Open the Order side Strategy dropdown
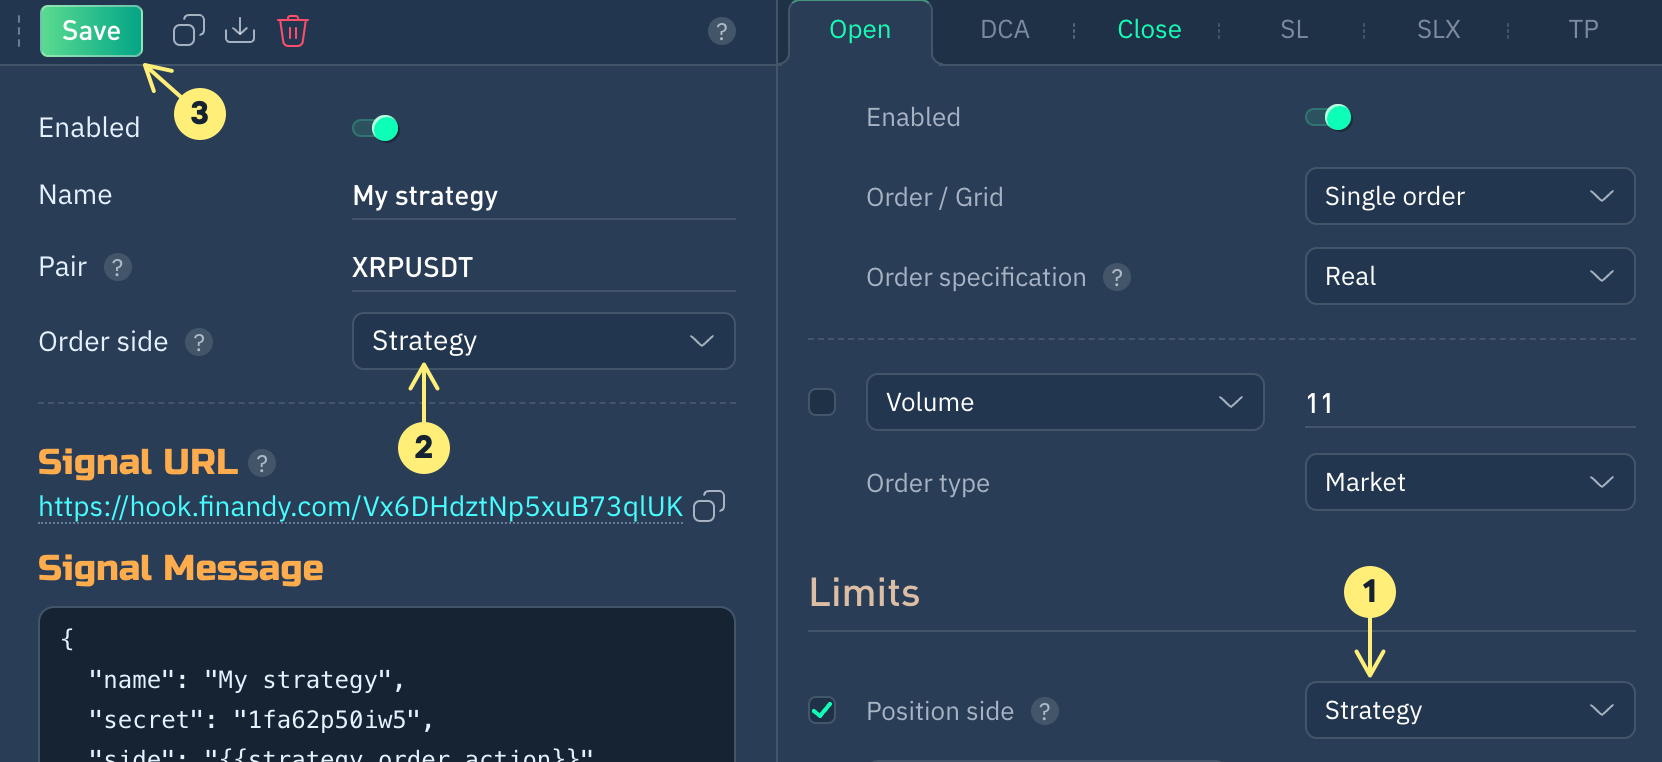 (543, 341)
